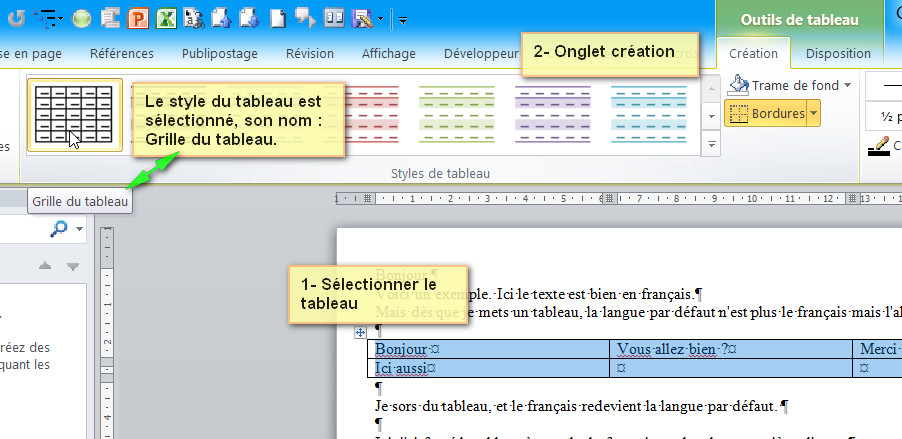Click the pen color pencil icon
The image size is (902, 439).
[878, 146]
